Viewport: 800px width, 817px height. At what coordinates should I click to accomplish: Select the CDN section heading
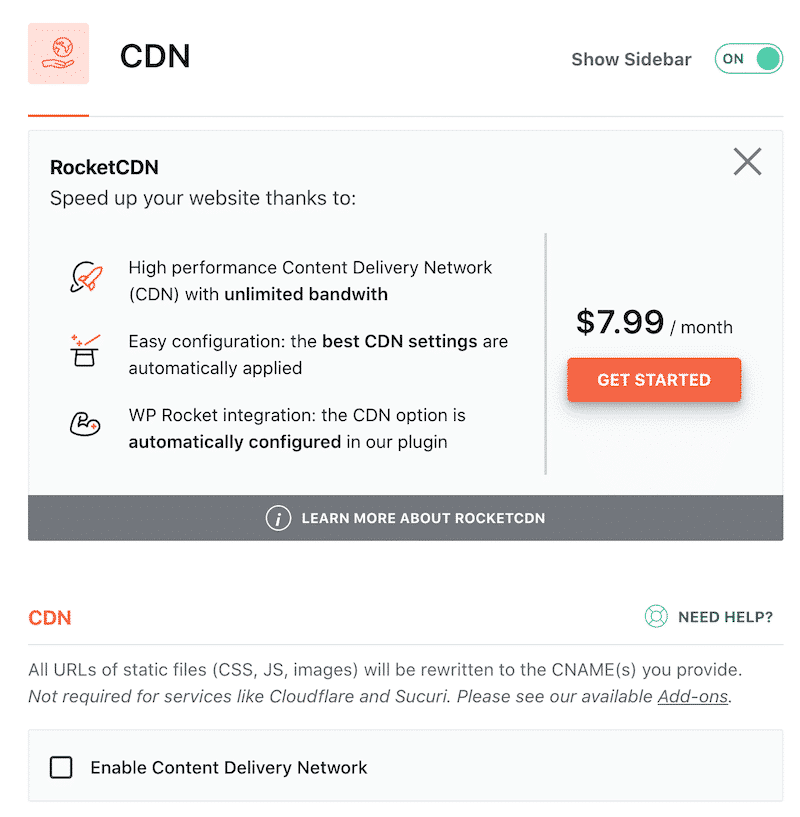49,618
